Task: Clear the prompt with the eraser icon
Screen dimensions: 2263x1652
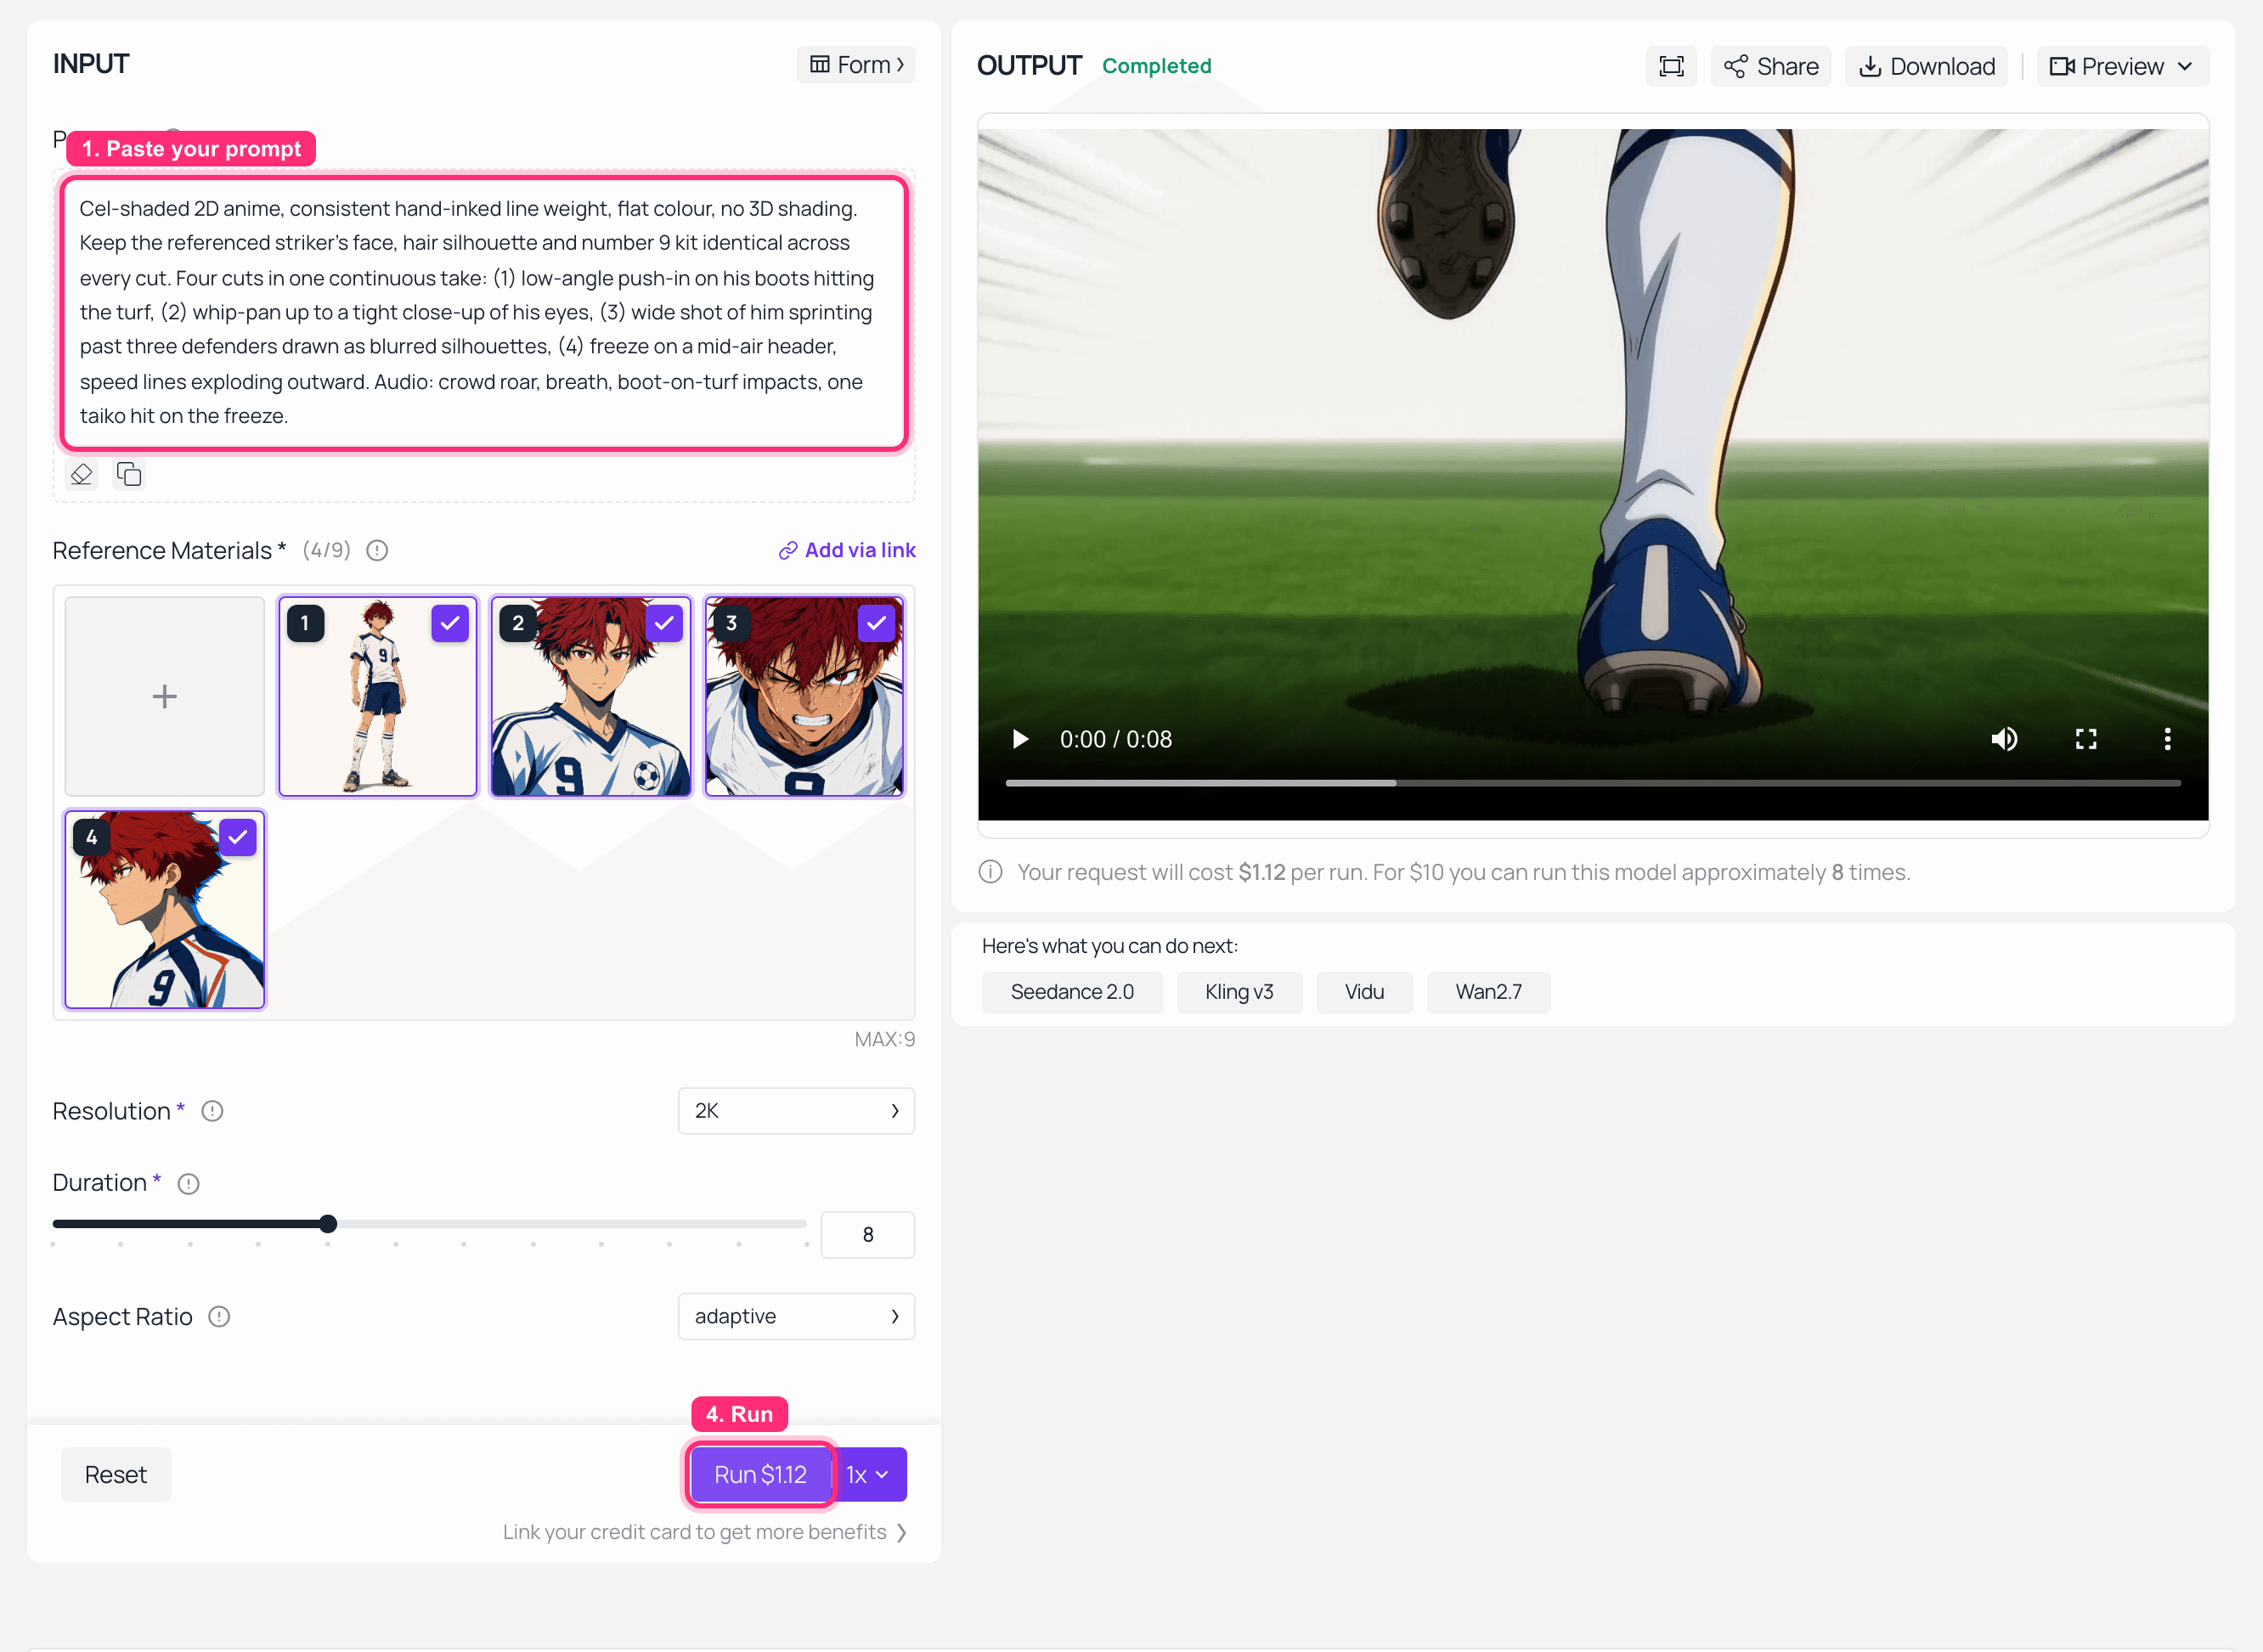Action: (x=81, y=474)
